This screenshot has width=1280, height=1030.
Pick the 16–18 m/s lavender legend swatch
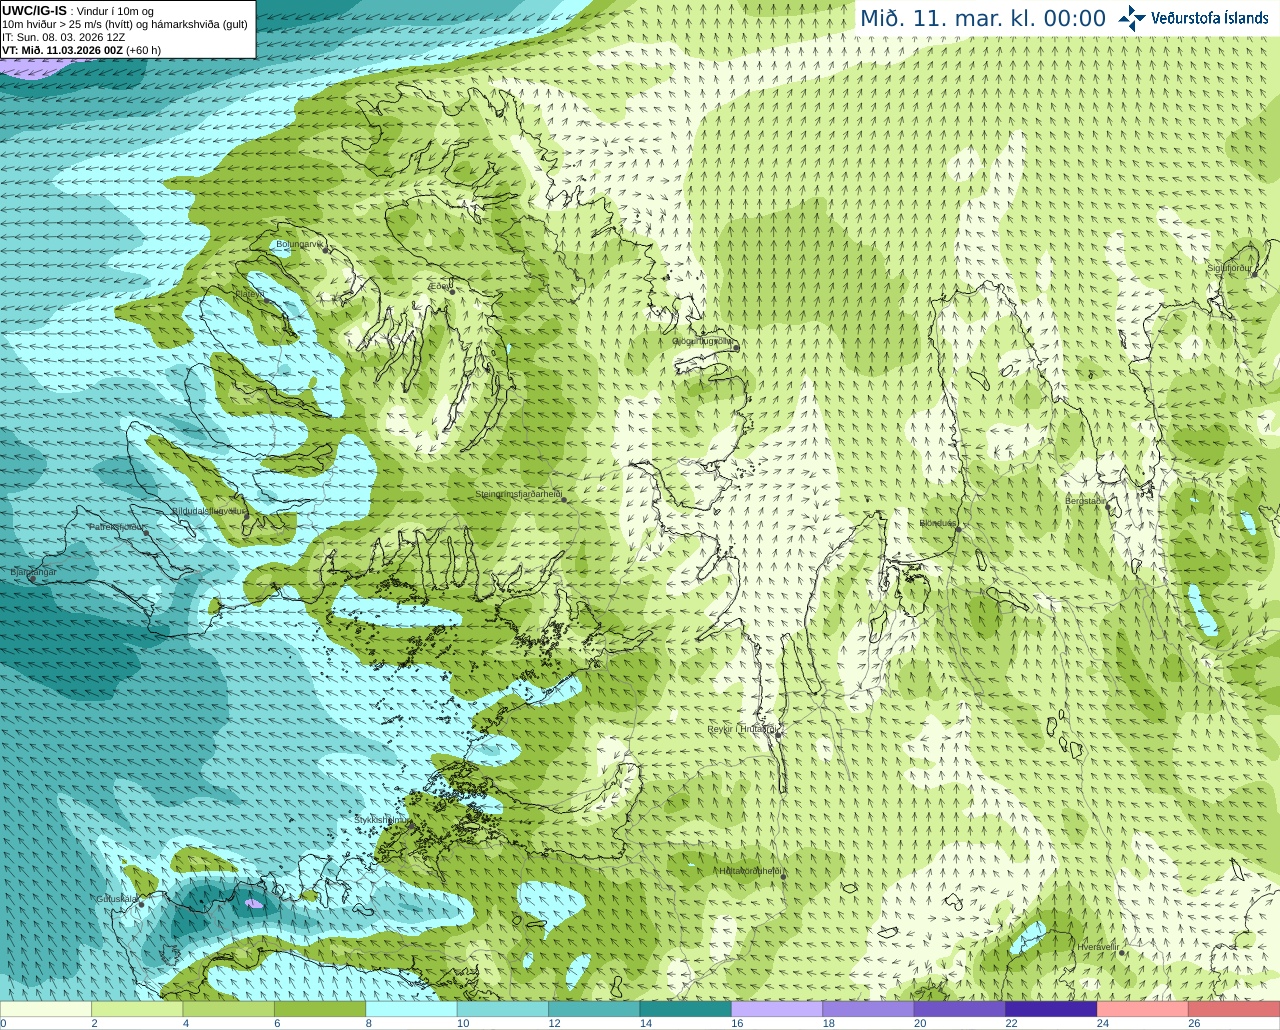point(777,1010)
